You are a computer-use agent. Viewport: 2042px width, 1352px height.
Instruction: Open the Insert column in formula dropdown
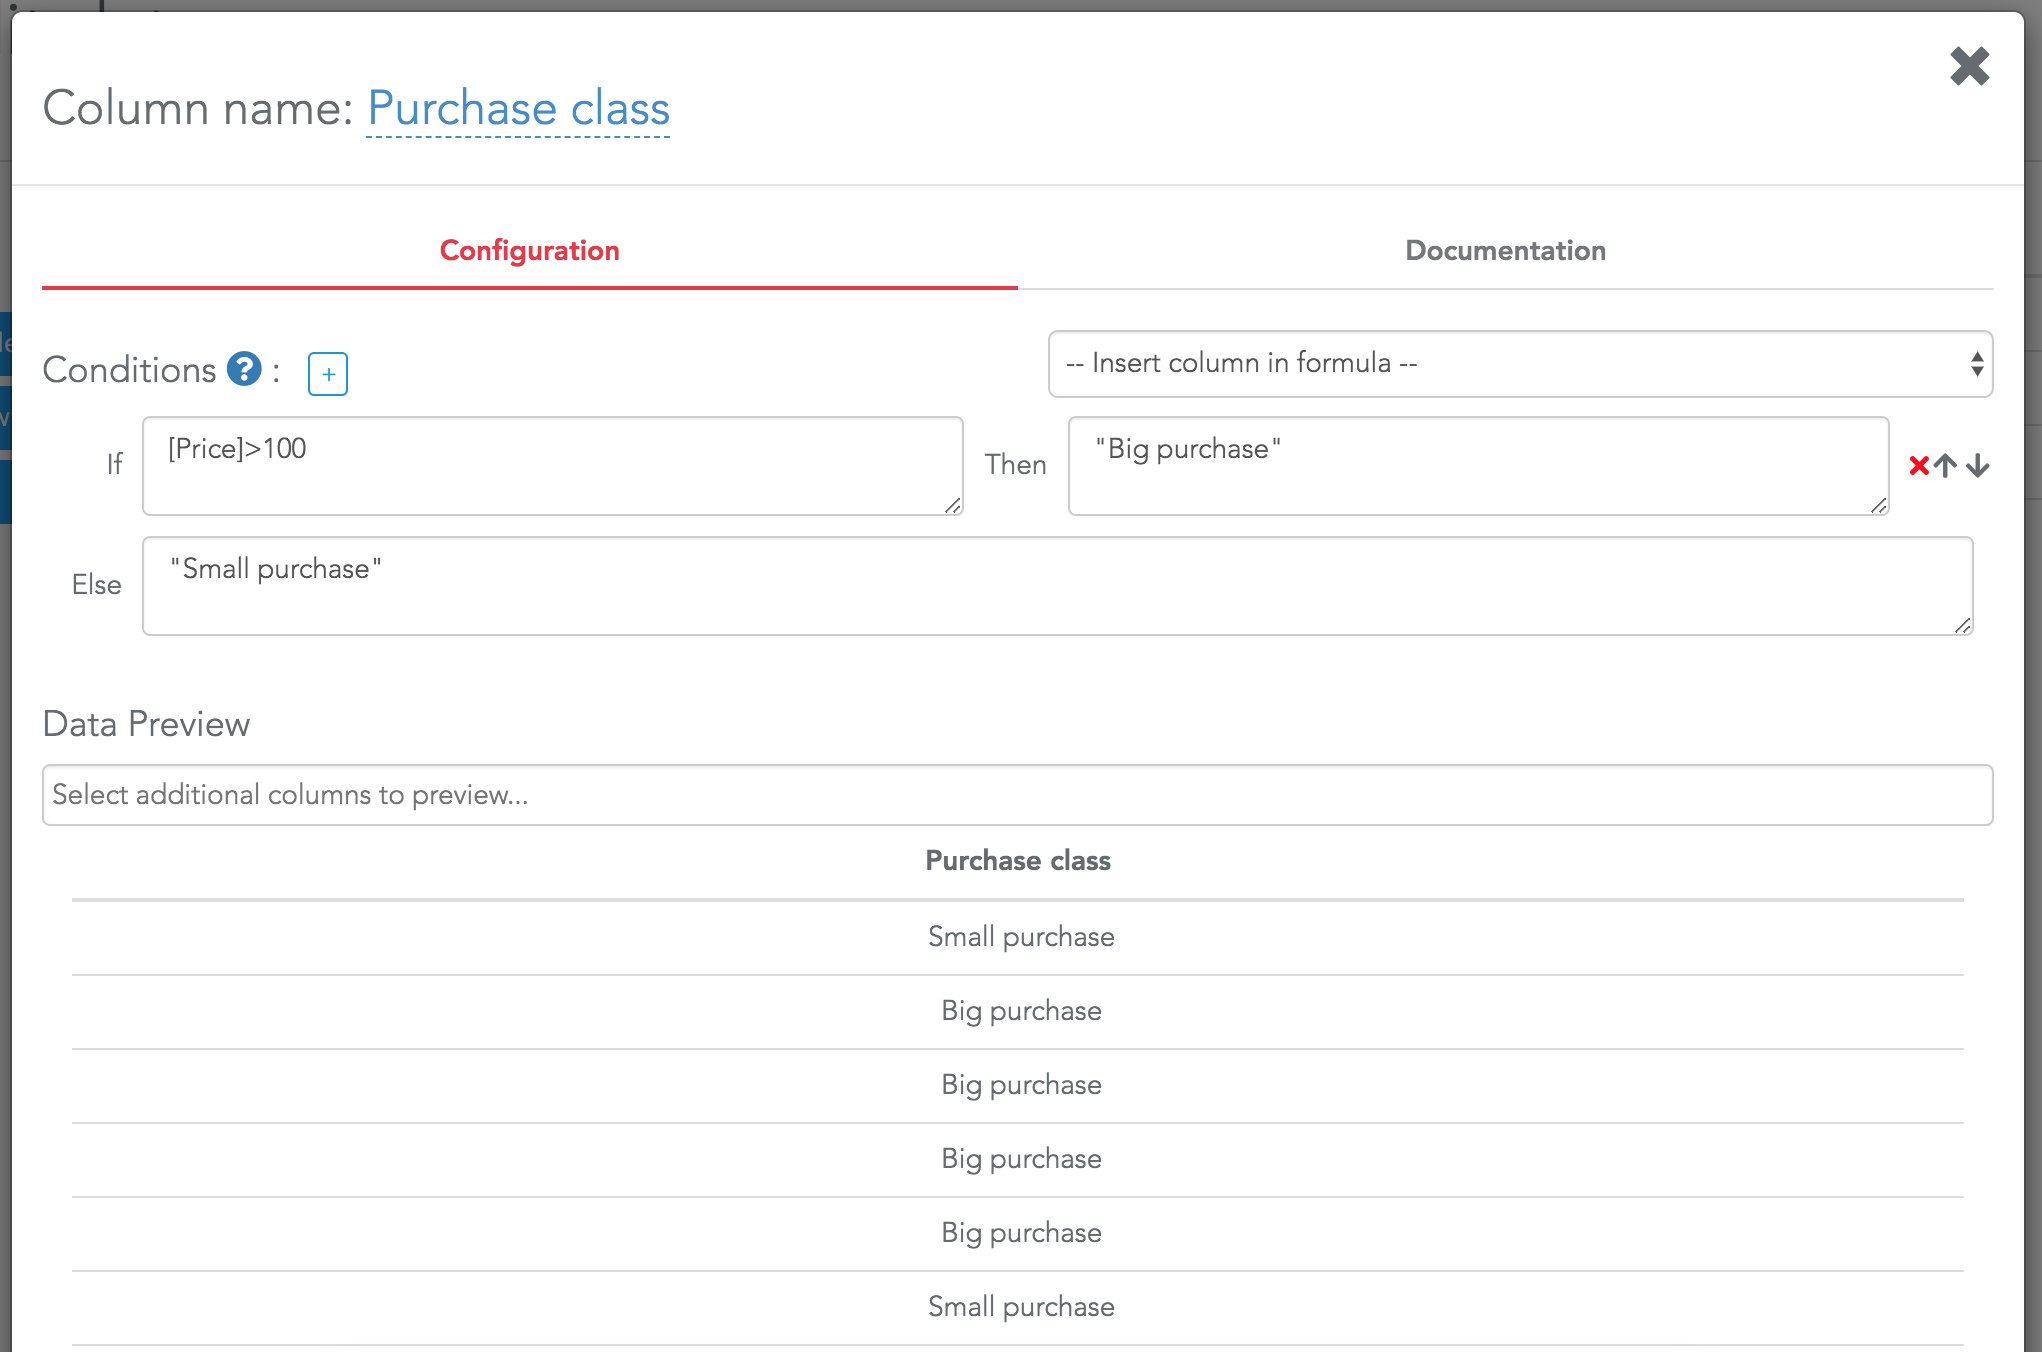pos(1520,364)
